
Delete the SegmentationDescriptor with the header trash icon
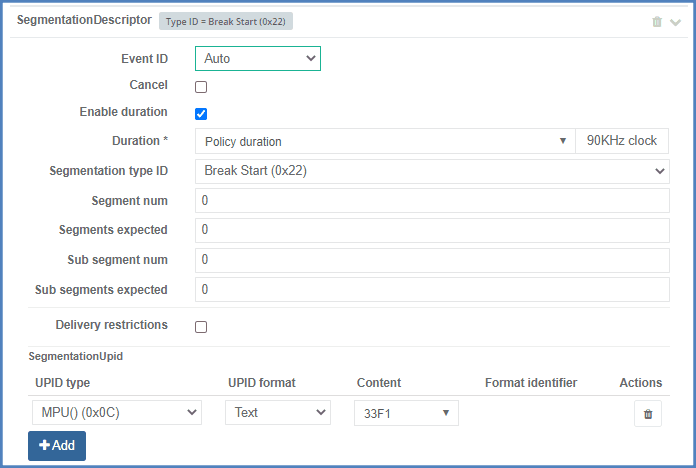(657, 22)
